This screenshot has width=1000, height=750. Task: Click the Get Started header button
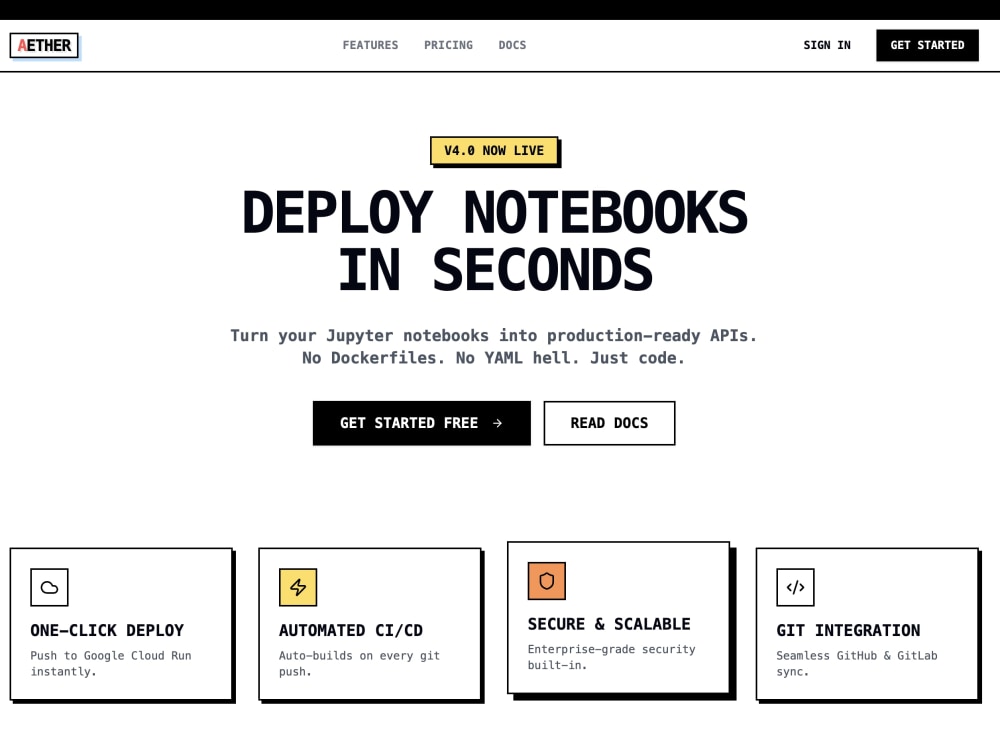927,45
